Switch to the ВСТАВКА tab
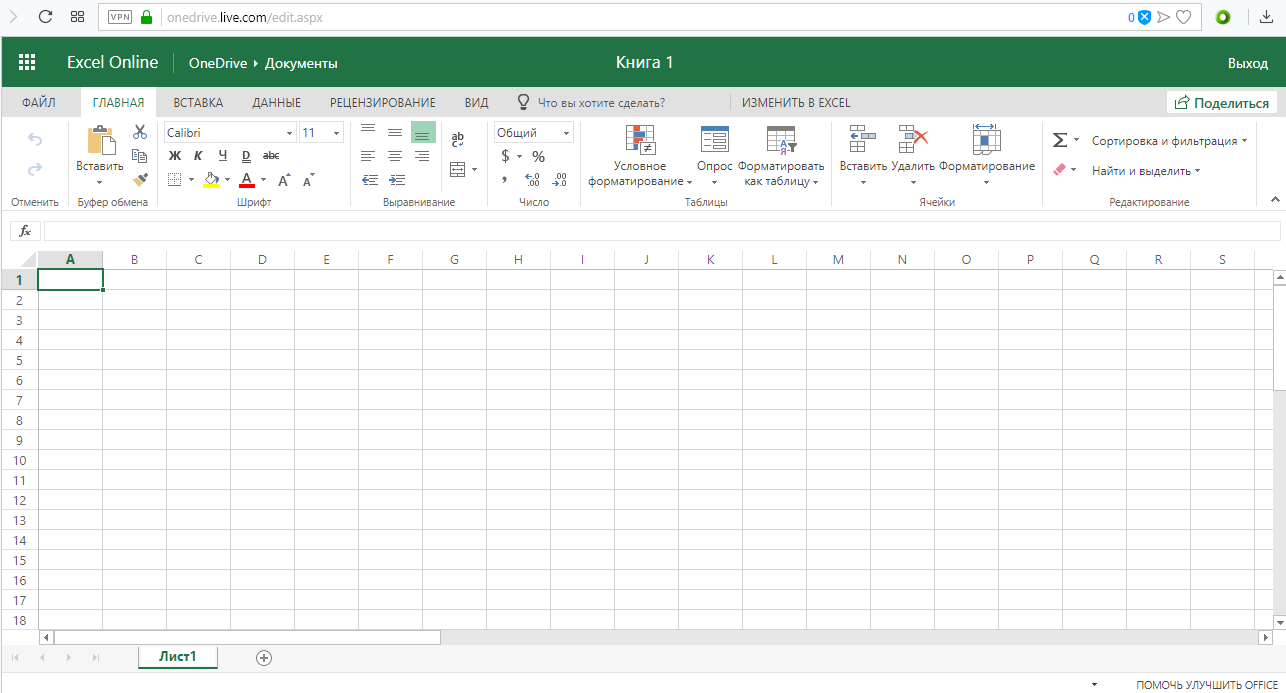 [198, 102]
